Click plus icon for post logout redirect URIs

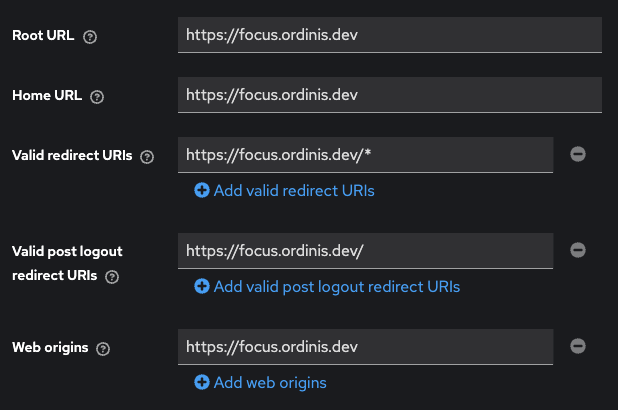(x=202, y=286)
